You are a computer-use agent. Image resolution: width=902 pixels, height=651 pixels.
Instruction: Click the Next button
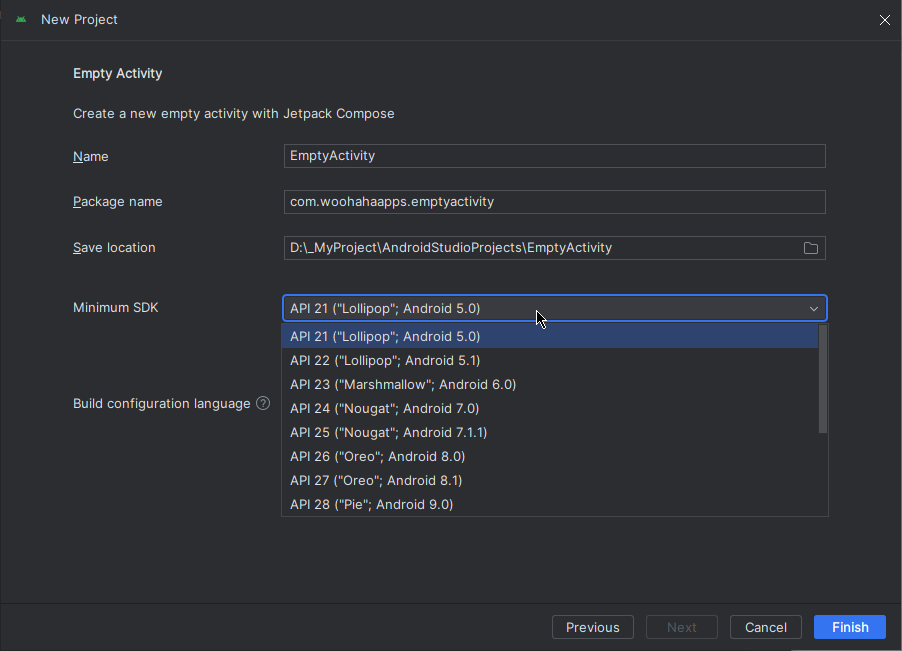(x=682, y=627)
